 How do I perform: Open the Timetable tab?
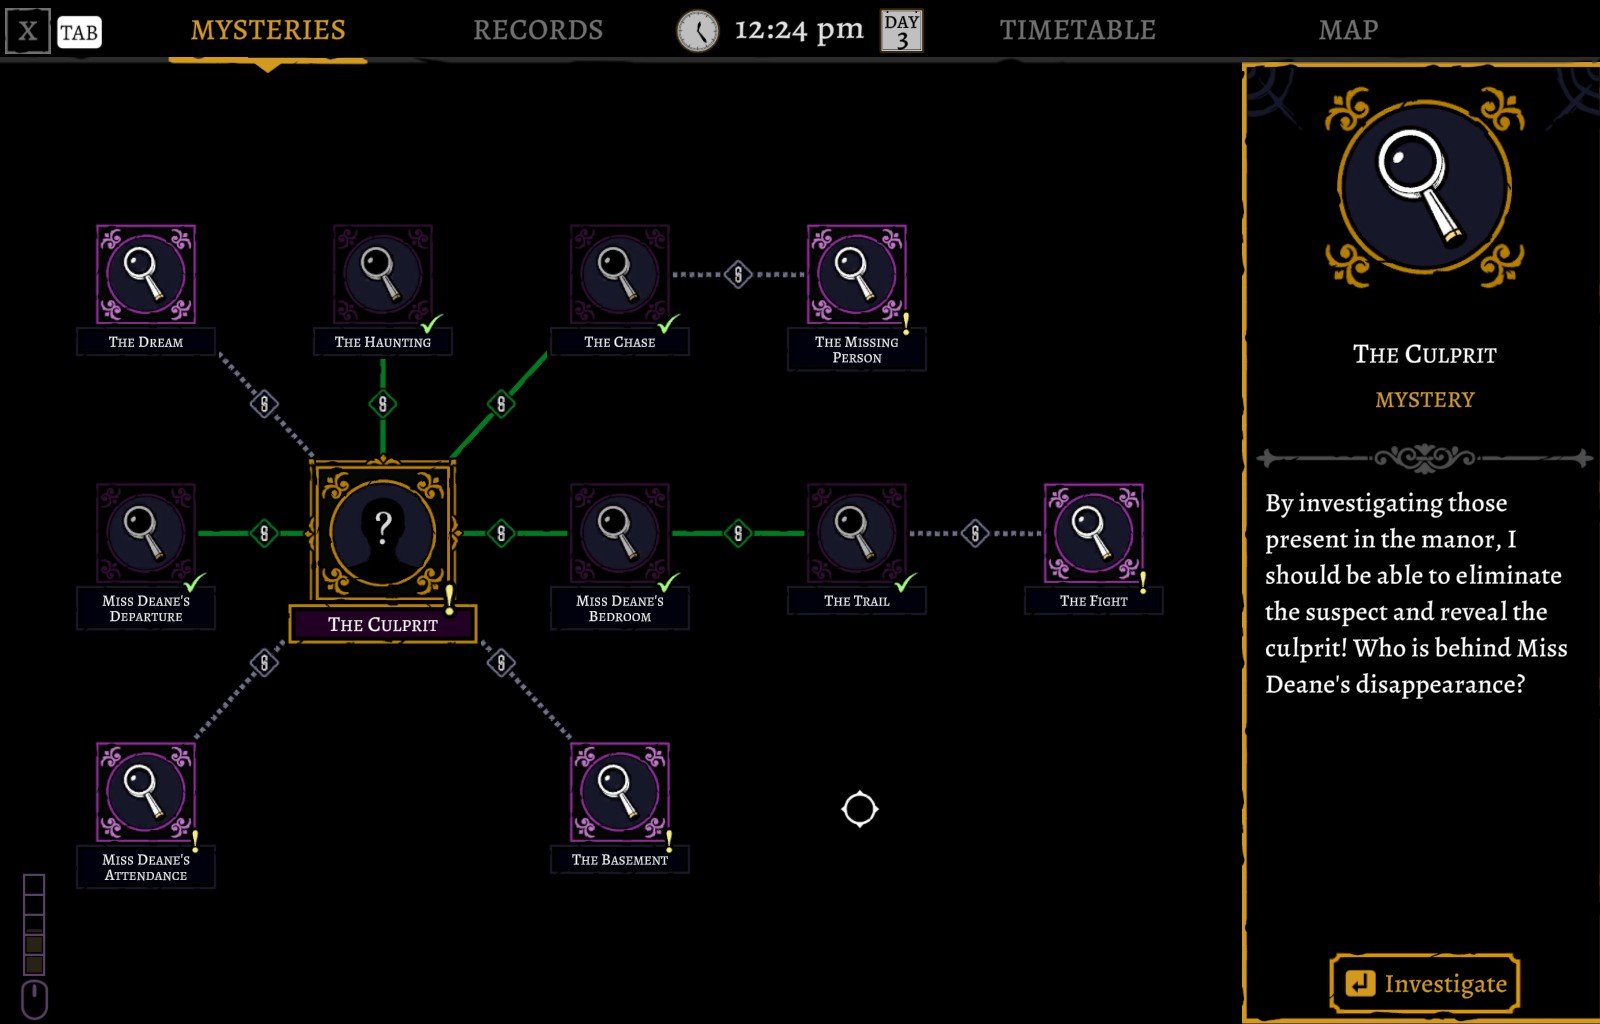(x=1077, y=30)
